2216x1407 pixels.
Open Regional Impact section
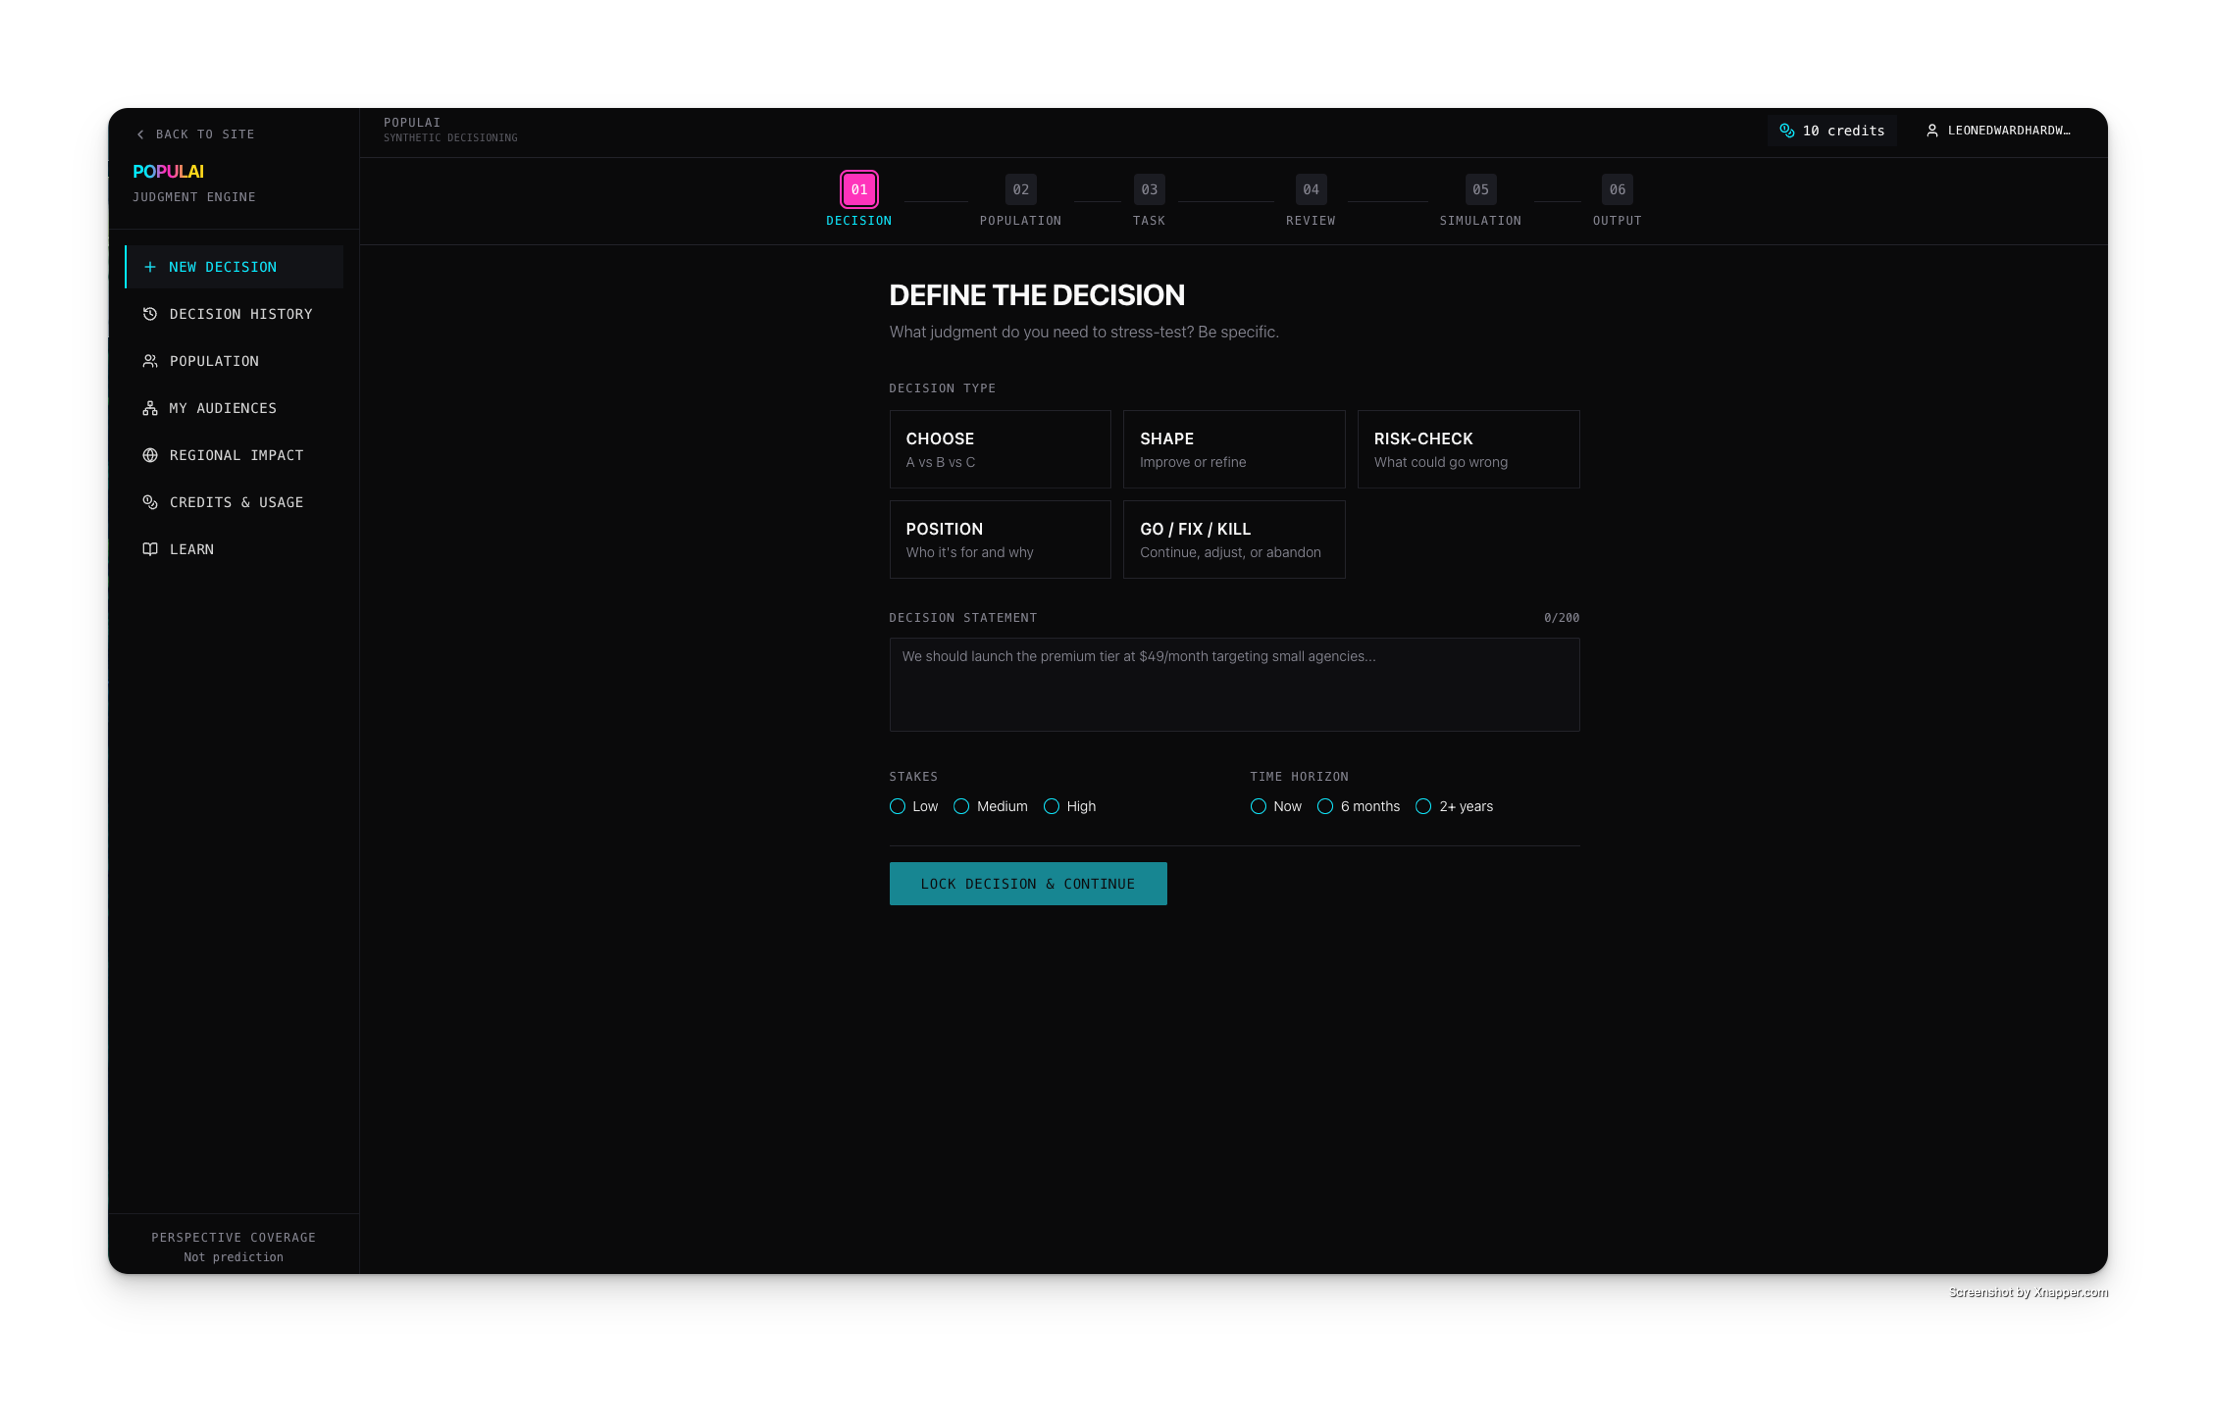pyautogui.click(x=234, y=455)
